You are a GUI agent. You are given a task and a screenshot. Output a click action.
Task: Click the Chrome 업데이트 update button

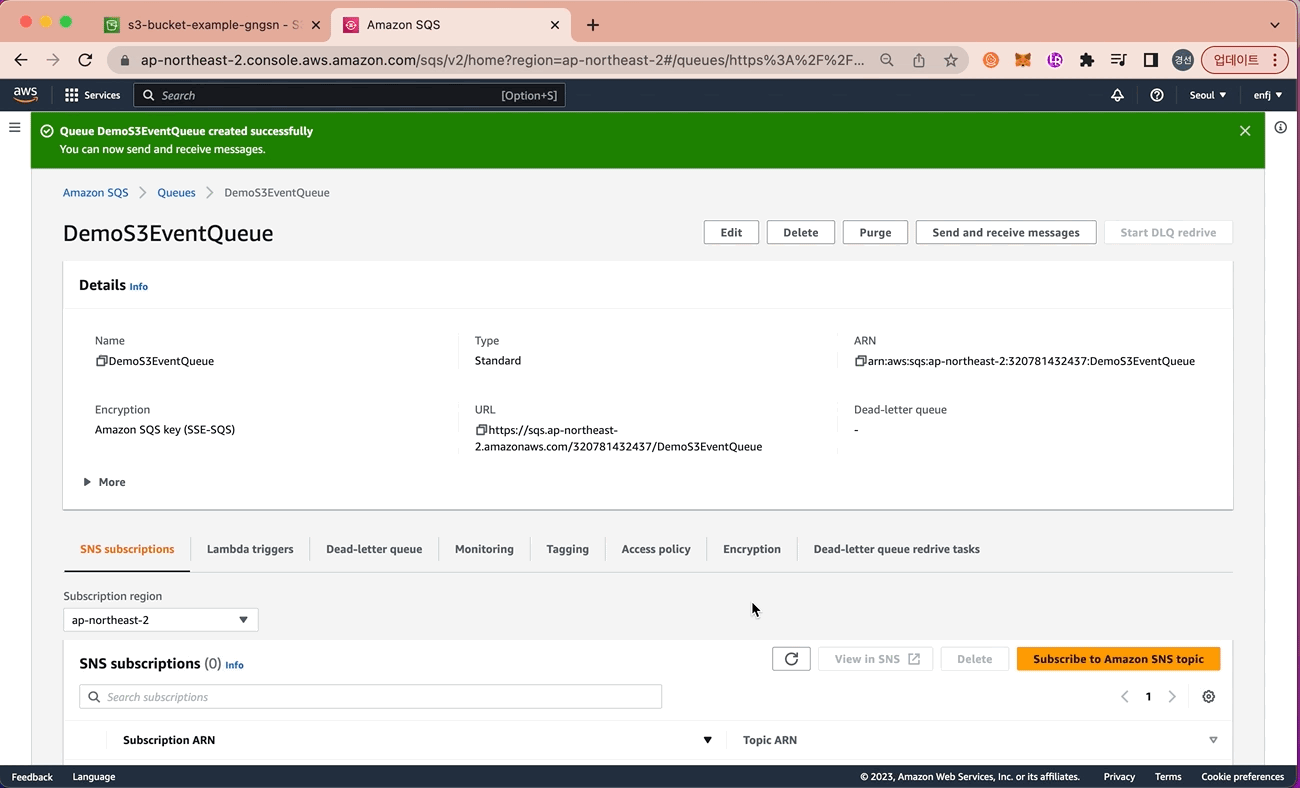coord(1245,60)
